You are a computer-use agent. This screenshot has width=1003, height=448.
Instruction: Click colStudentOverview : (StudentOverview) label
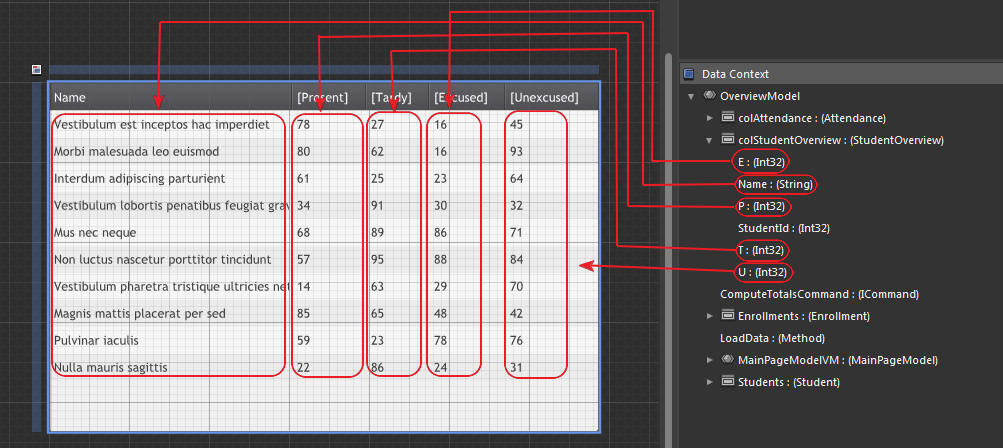(841, 140)
